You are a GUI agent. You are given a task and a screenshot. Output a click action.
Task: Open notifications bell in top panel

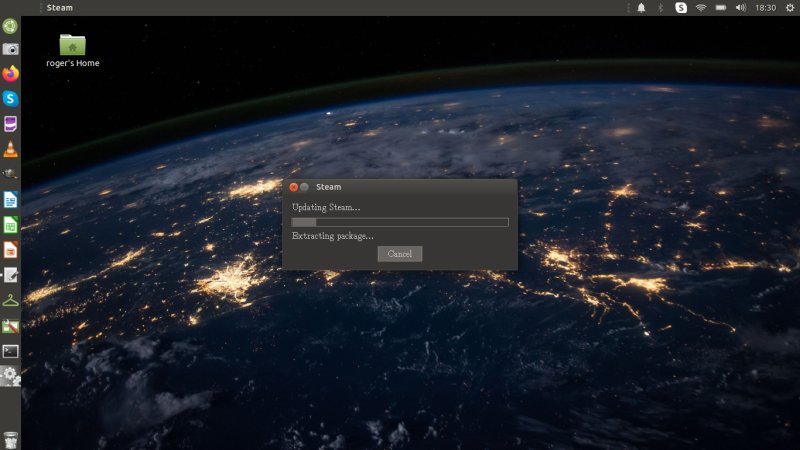coord(641,8)
